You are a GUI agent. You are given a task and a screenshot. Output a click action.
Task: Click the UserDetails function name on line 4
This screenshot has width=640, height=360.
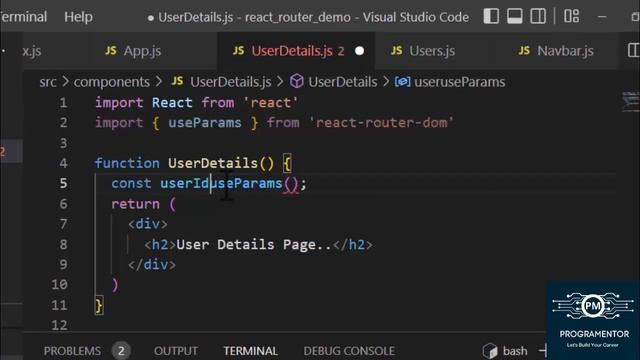[x=213, y=163]
